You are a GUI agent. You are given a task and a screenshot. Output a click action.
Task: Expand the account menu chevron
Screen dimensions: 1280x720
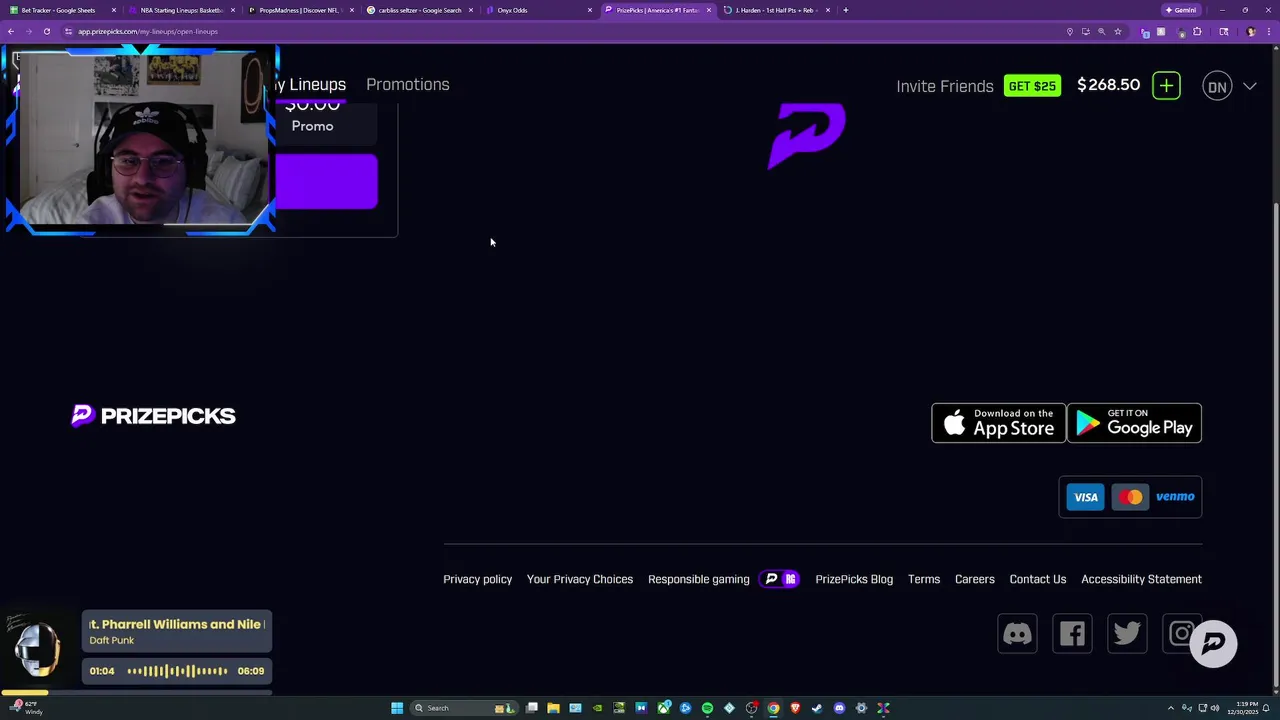pyautogui.click(x=1250, y=86)
